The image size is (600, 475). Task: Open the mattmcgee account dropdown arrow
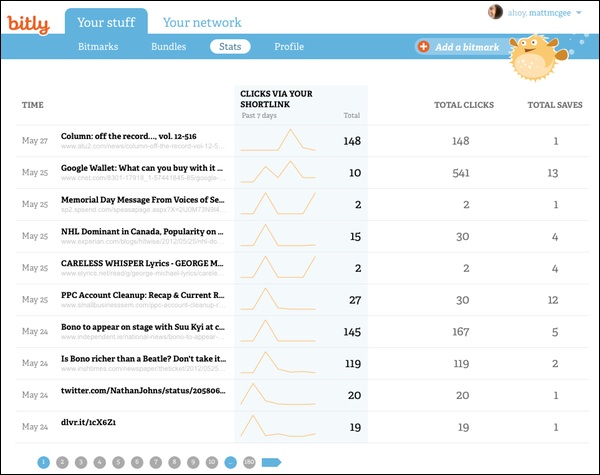pos(579,13)
